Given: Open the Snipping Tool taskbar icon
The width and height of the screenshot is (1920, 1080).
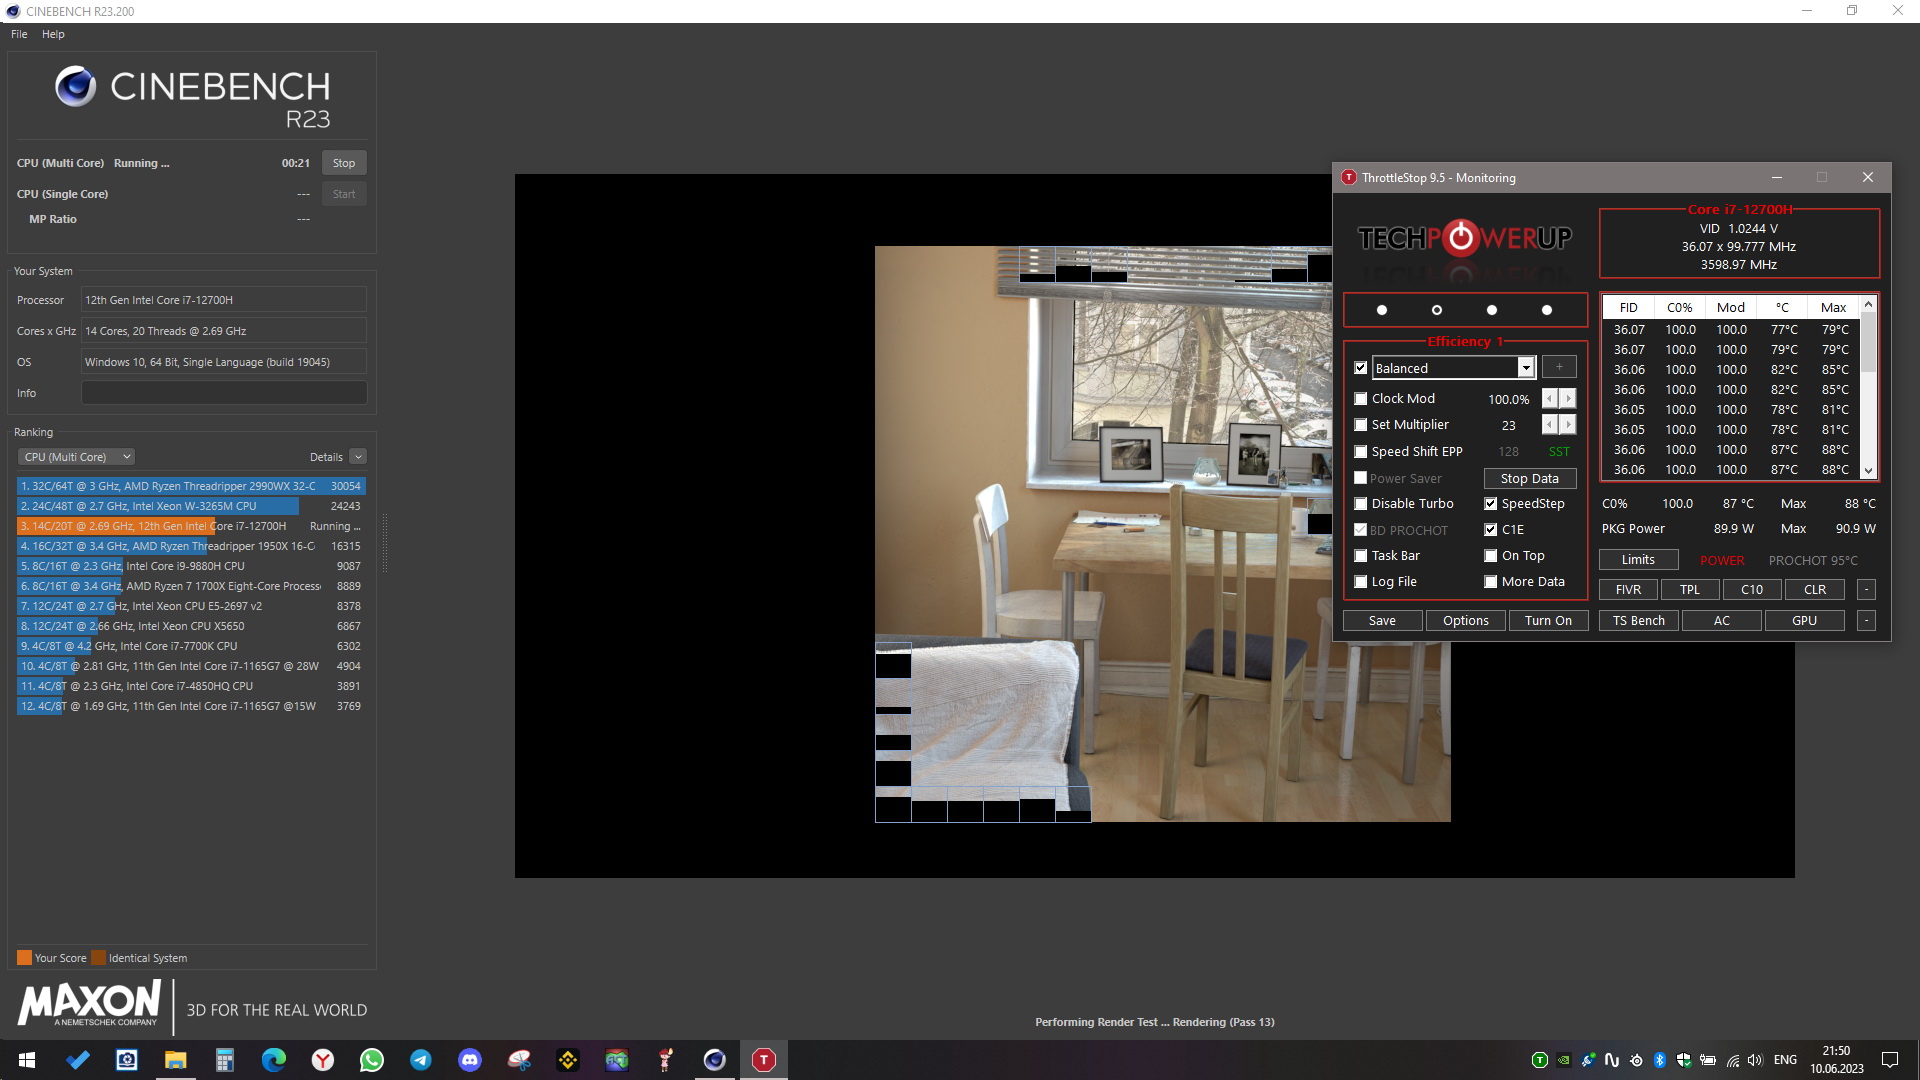Looking at the screenshot, I should pyautogui.click(x=518, y=1060).
